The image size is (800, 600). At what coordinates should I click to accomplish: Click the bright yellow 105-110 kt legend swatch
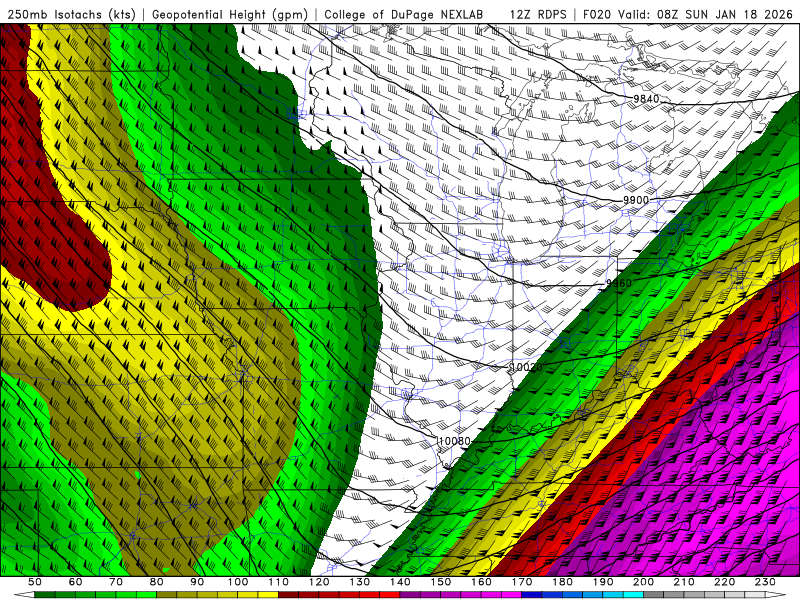(268, 595)
